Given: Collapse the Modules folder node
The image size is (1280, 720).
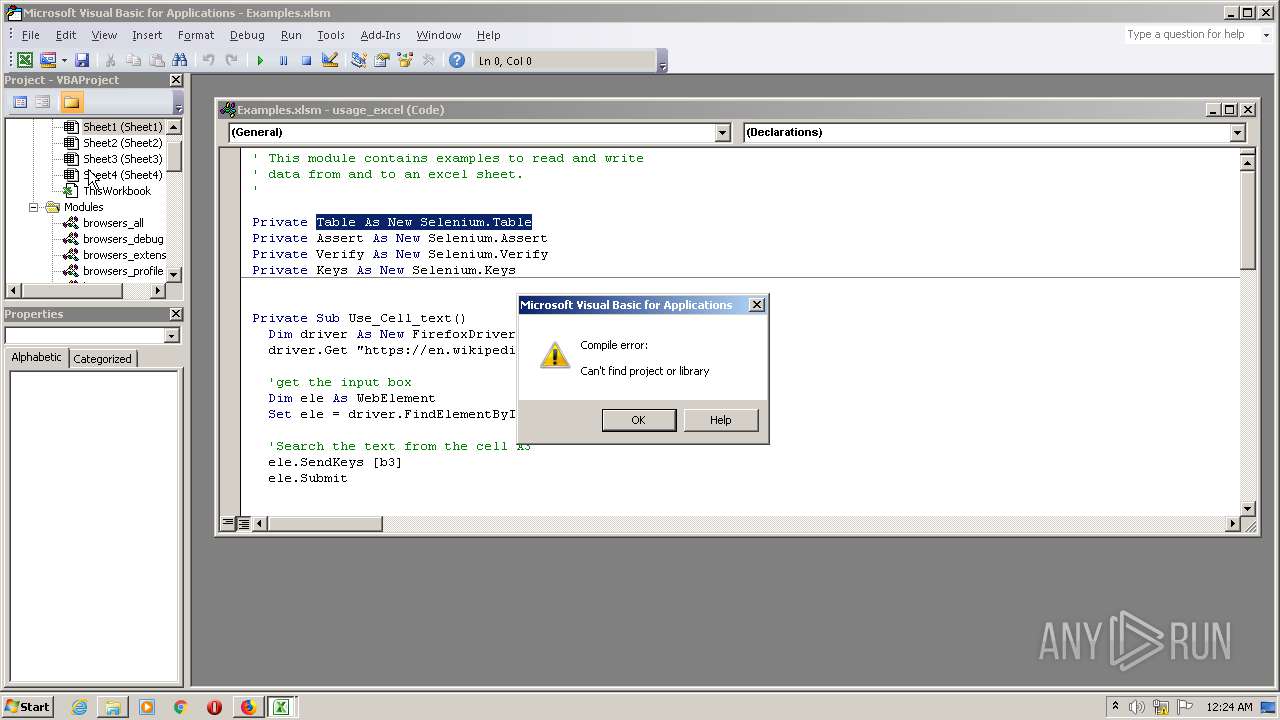Looking at the screenshot, I should (x=33, y=207).
